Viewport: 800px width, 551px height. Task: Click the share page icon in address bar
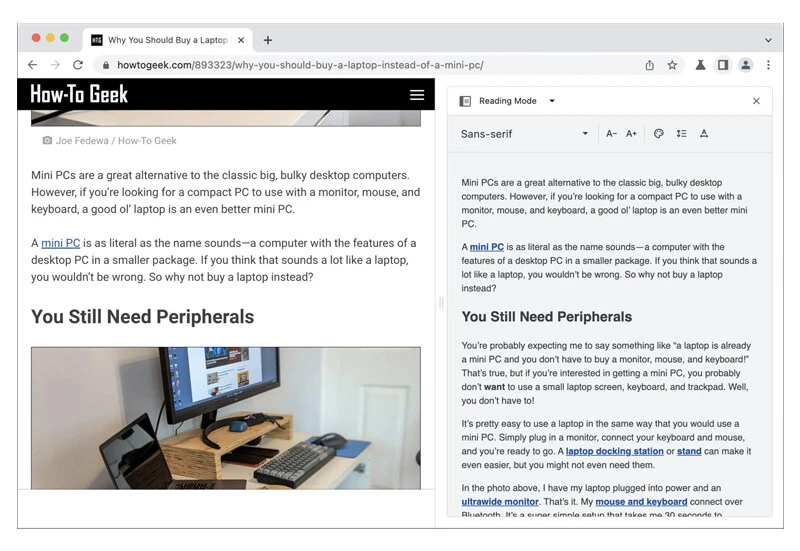(649, 65)
